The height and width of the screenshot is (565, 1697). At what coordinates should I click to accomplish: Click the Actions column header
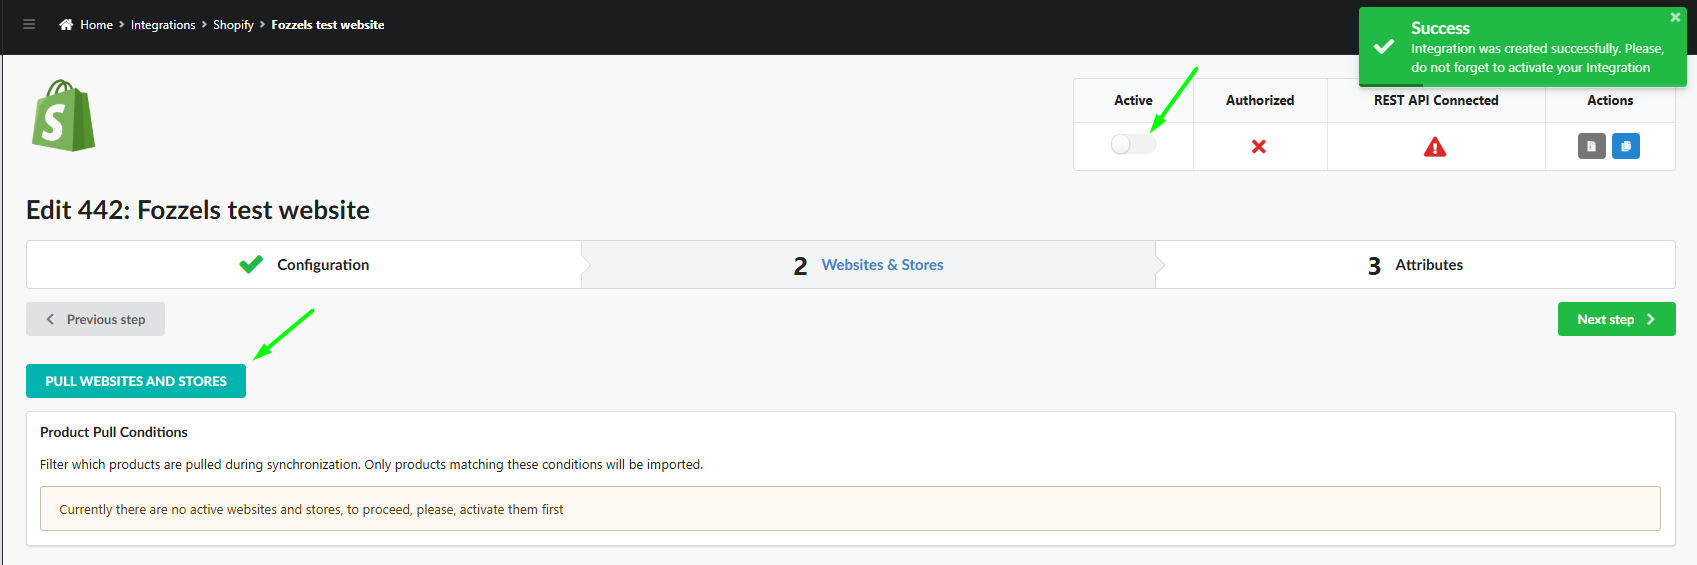(1610, 100)
